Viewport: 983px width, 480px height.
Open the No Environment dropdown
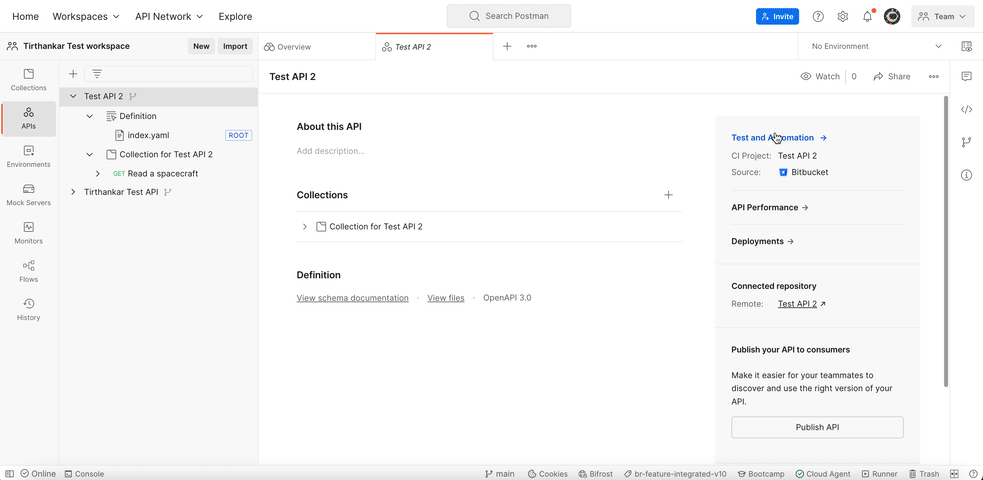click(x=876, y=46)
